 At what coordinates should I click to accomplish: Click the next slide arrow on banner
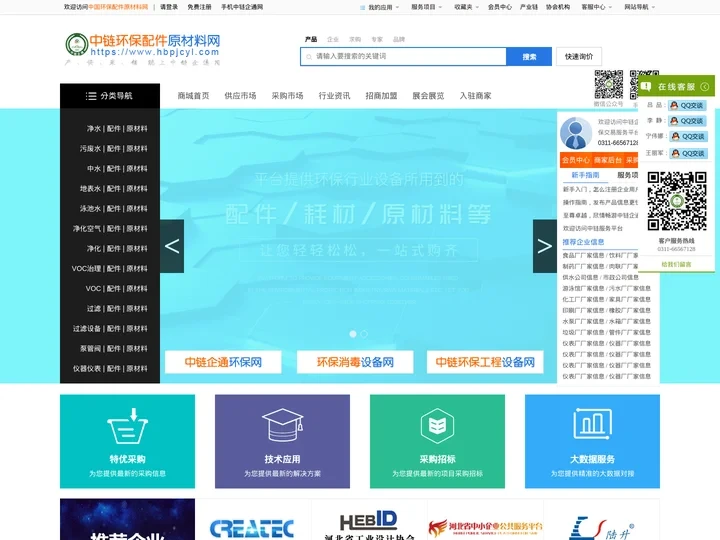pyautogui.click(x=545, y=246)
